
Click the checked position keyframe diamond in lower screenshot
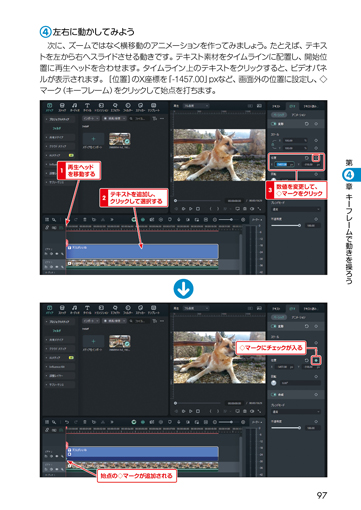pos(316,360)
